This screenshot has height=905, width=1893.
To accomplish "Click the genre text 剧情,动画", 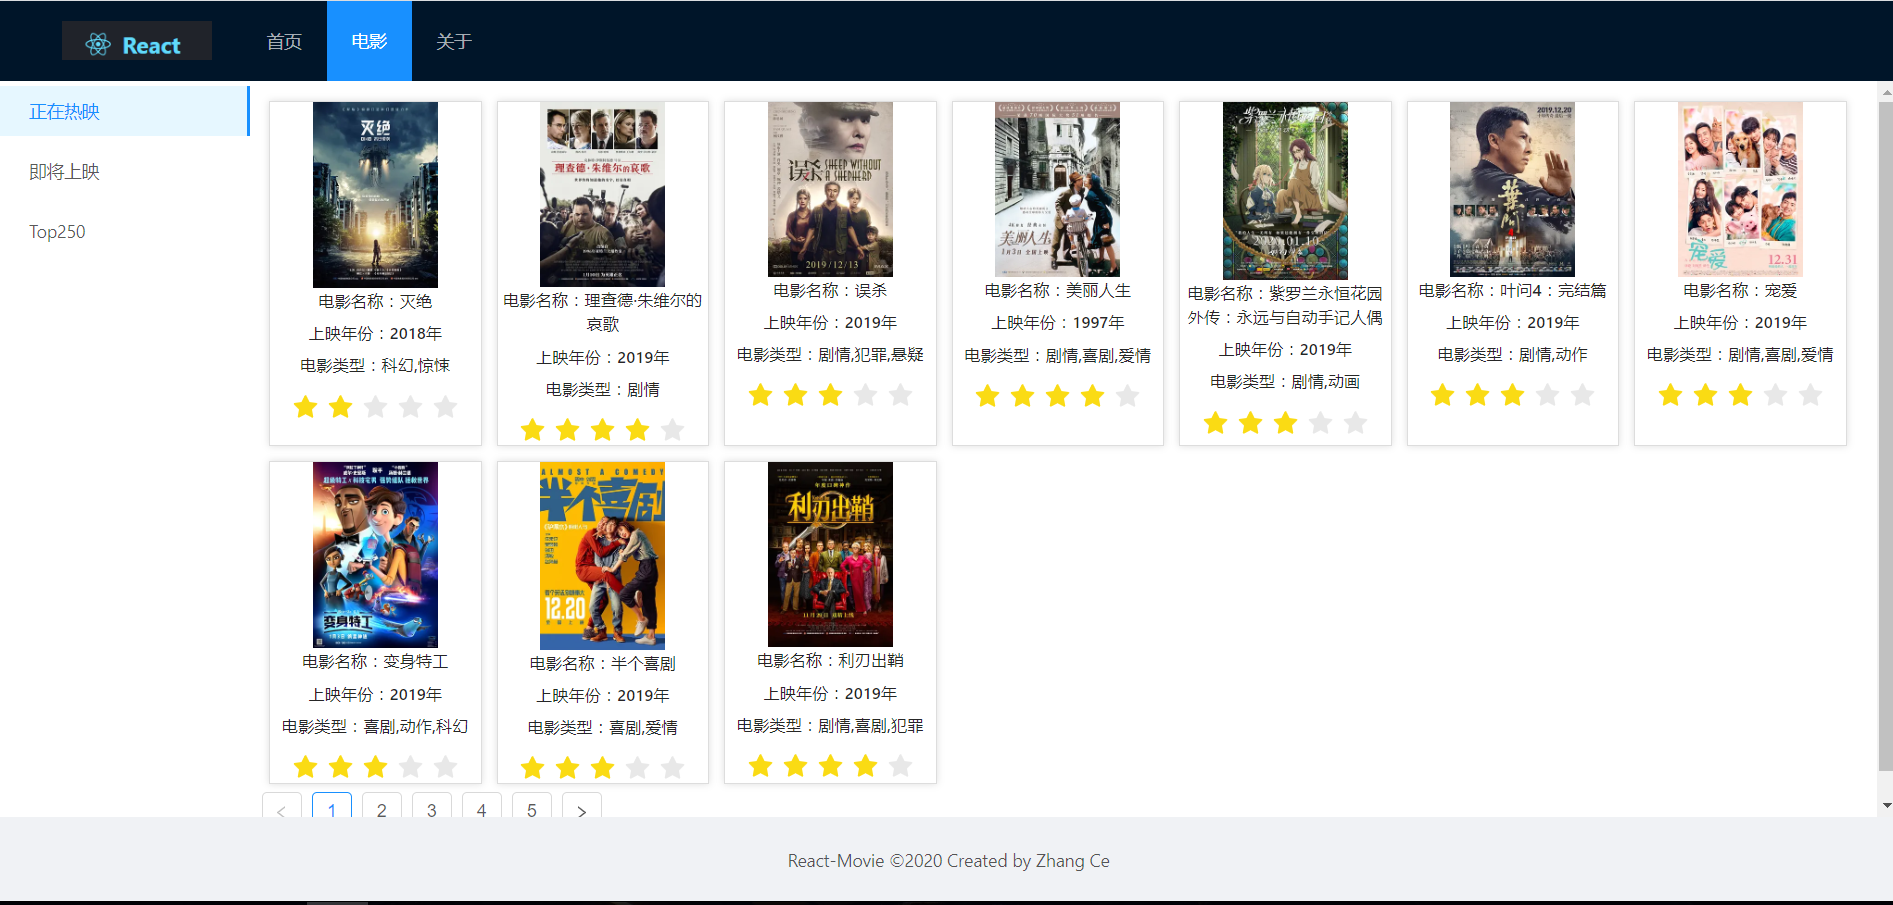I will pos(1326,382).
